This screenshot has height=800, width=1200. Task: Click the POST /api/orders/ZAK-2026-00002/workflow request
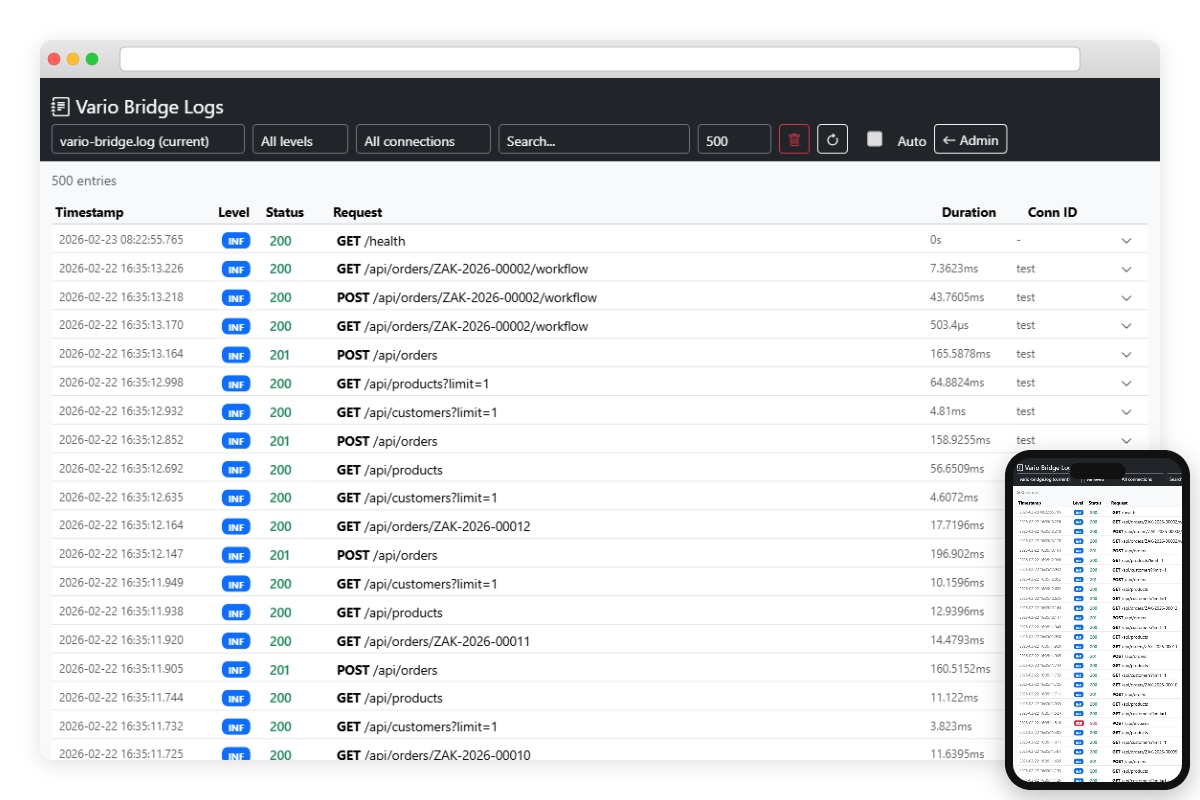[x=467, y=297]
